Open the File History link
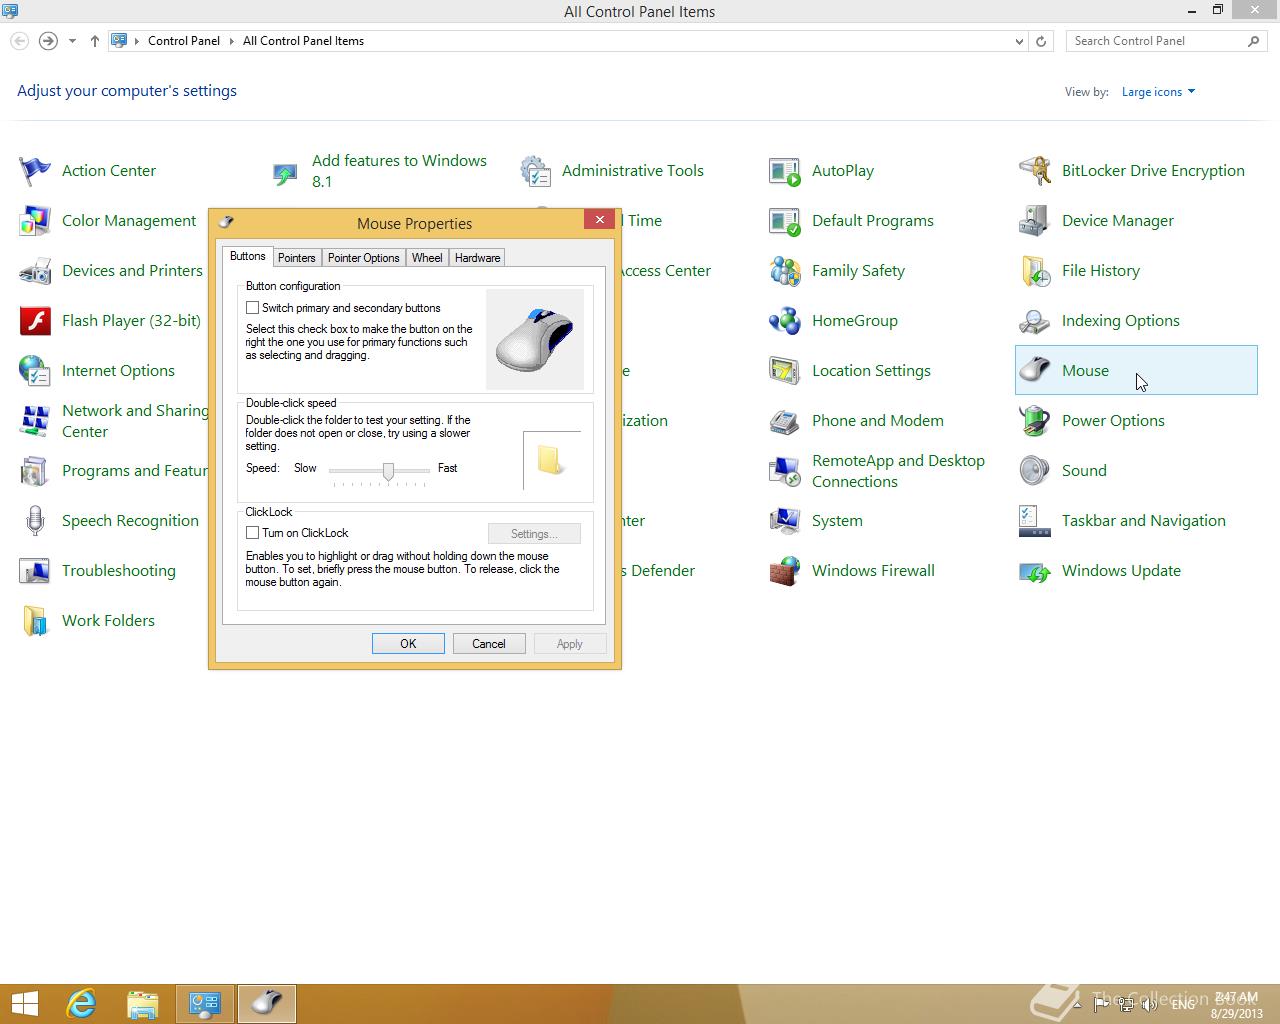 click(x=1100, y=271)
